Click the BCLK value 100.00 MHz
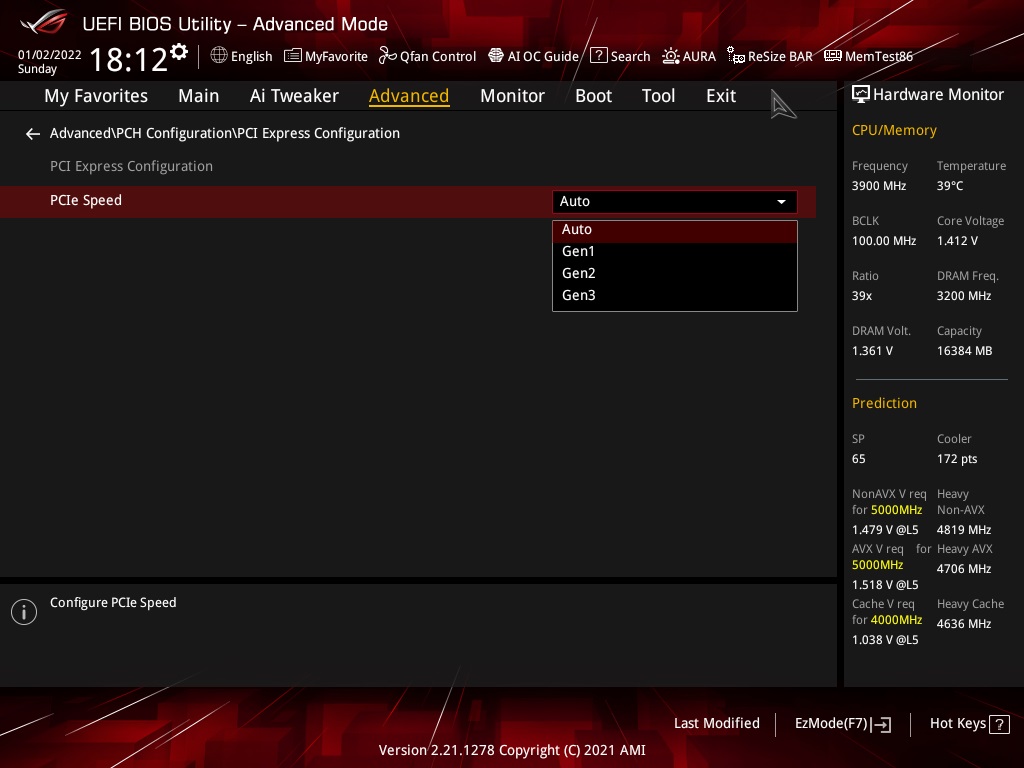 click(x=884, y=241)
